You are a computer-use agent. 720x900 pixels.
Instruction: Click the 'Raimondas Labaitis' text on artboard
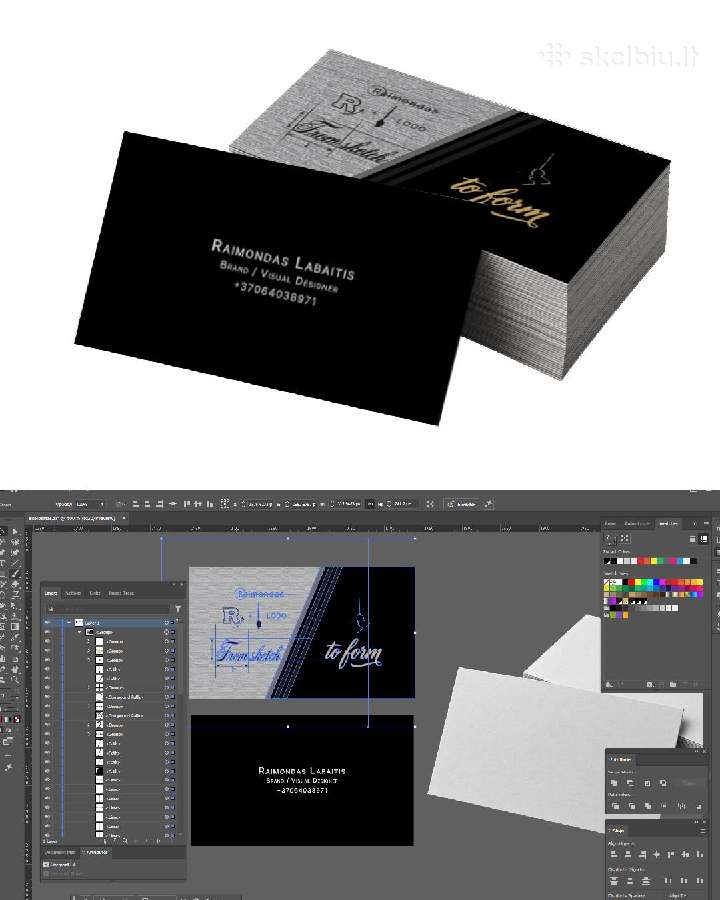[302, 770]
